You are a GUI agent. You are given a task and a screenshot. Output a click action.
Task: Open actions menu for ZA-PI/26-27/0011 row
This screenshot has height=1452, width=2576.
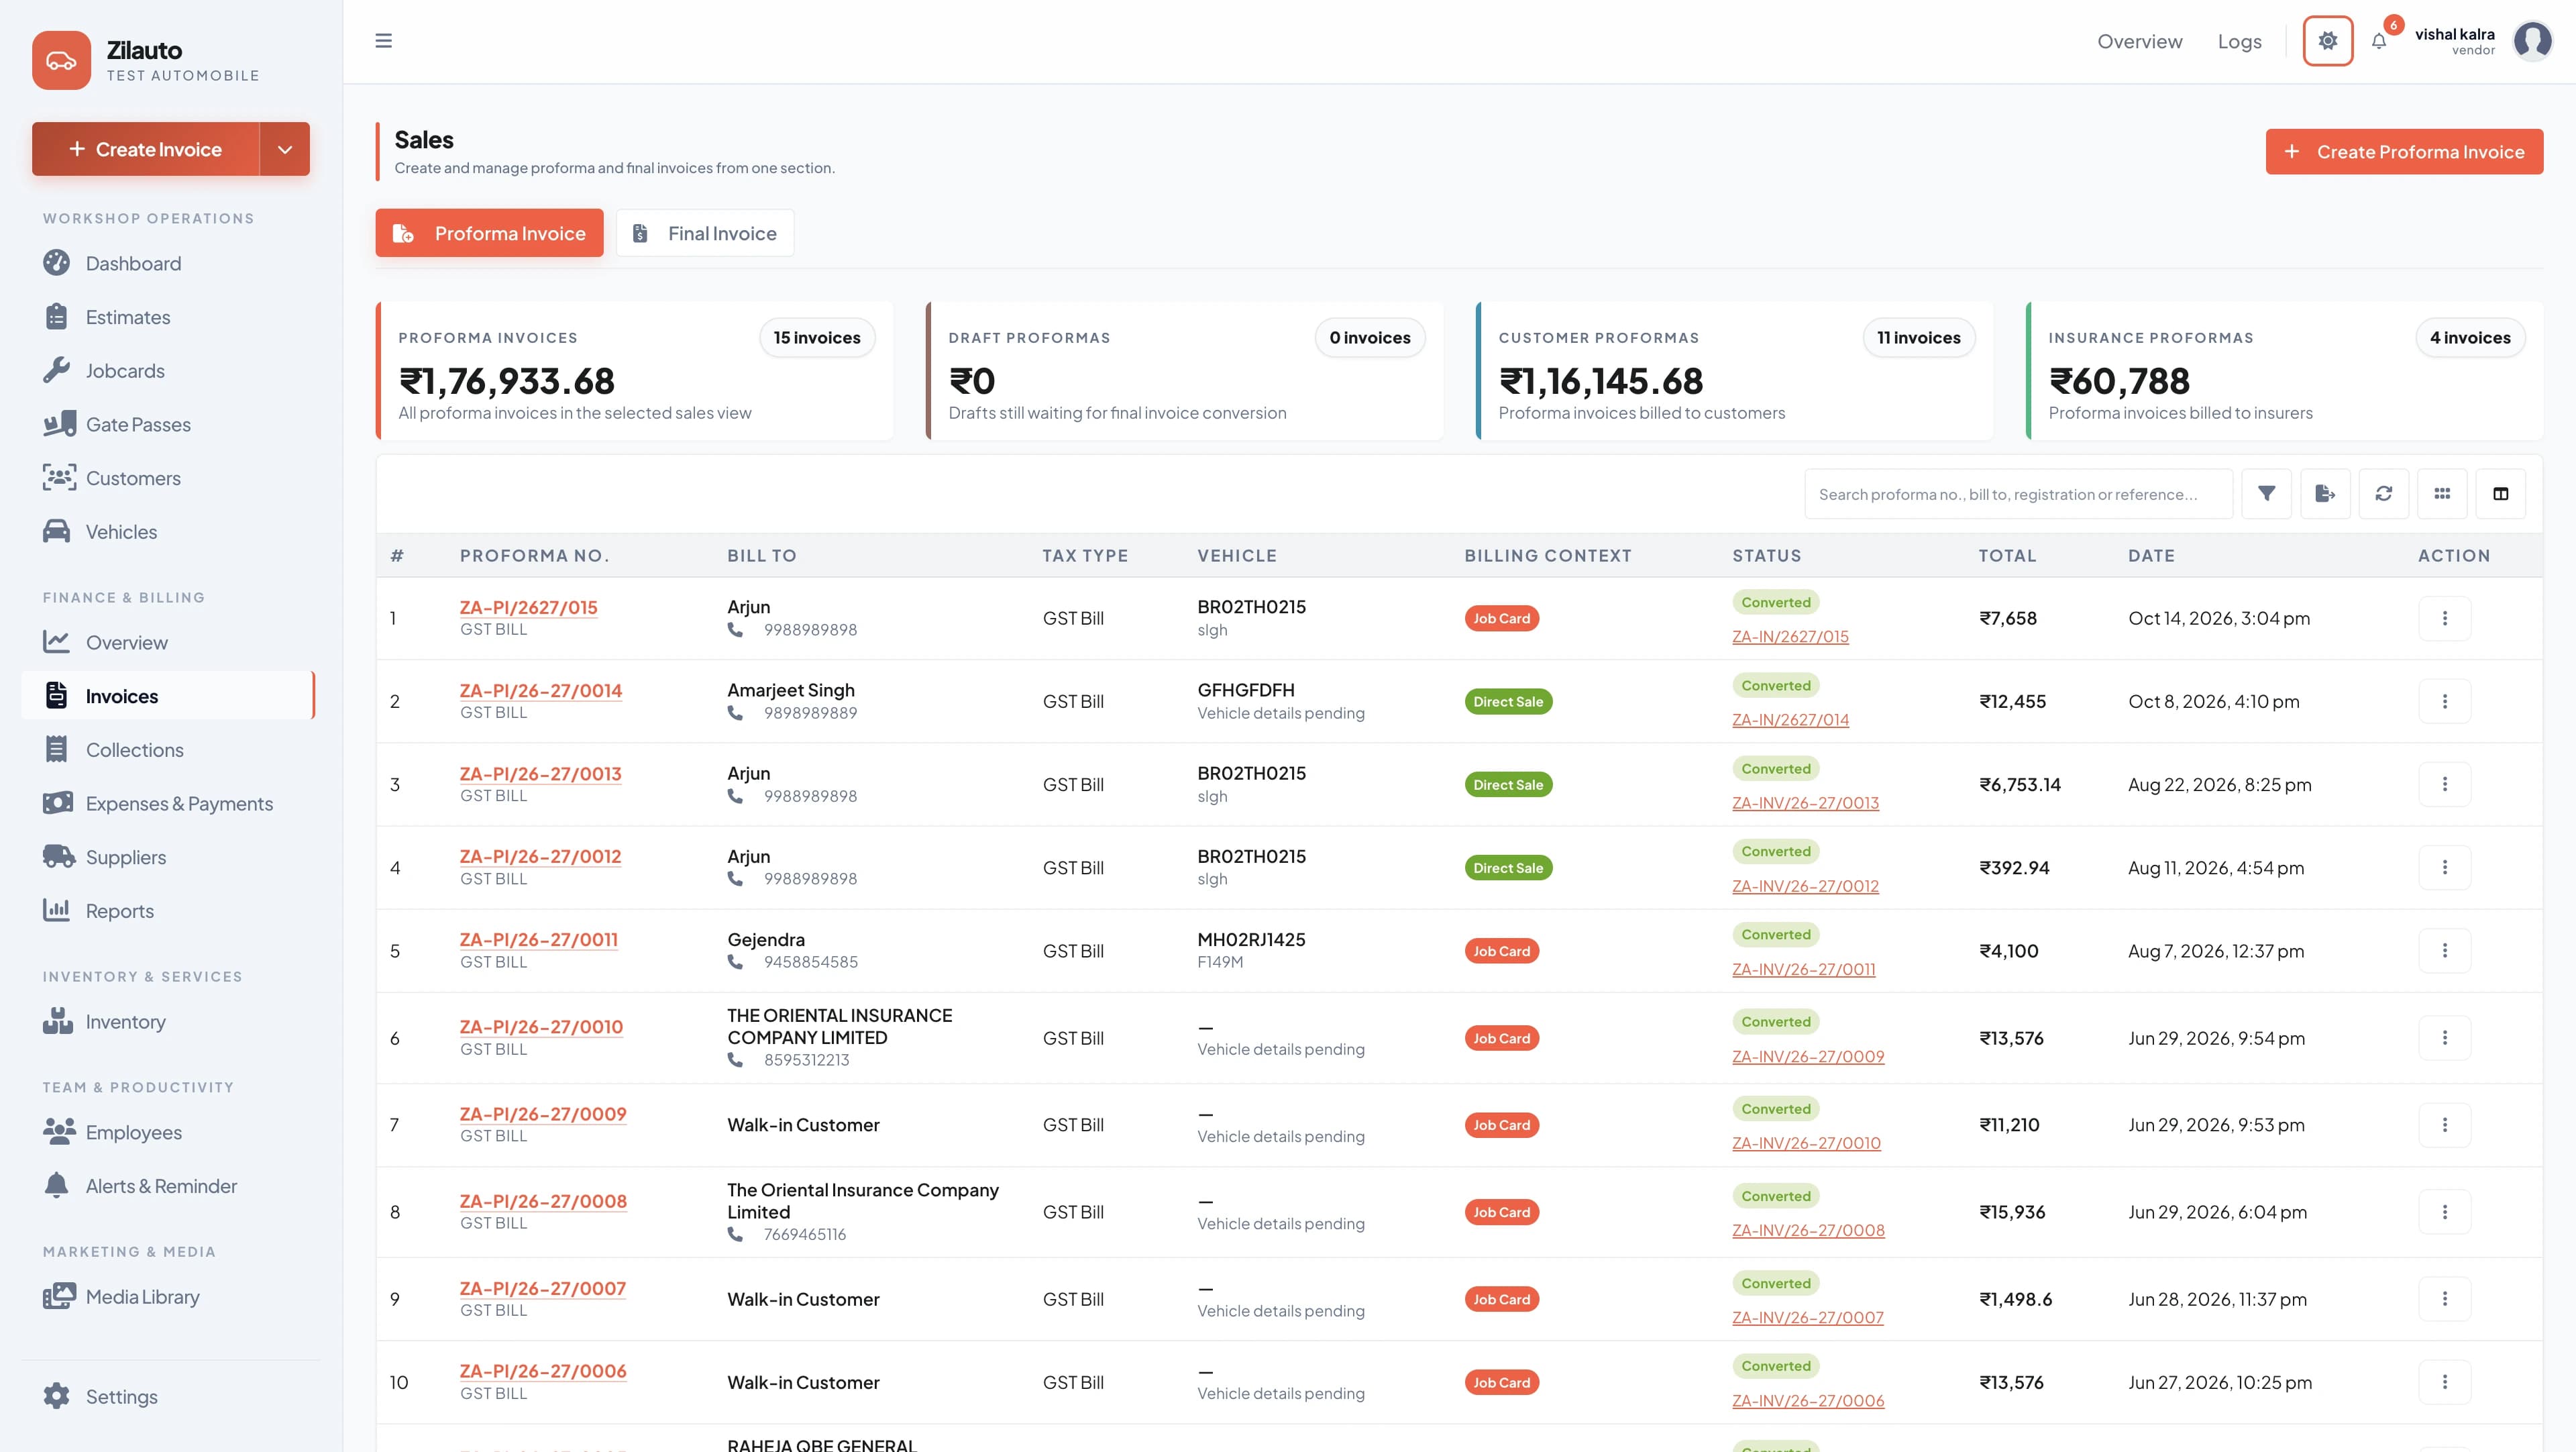coord(2445,951)
